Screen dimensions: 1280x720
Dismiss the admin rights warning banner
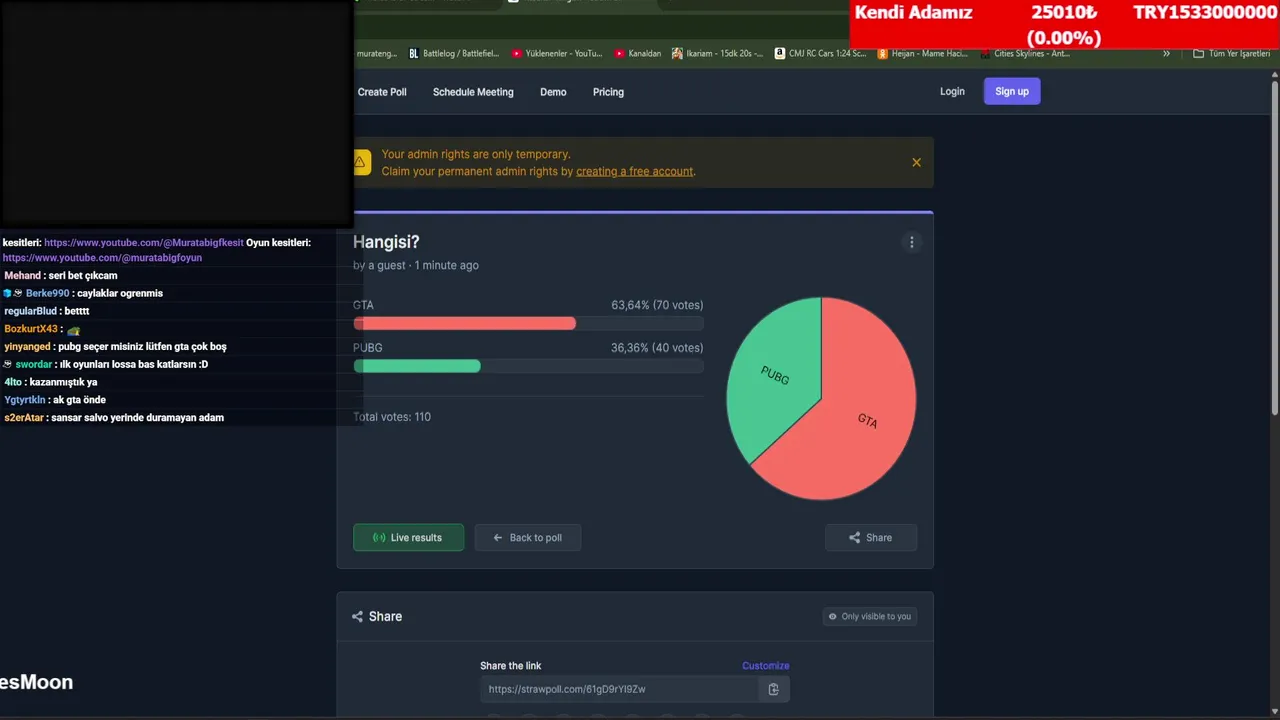pos(916,162)
